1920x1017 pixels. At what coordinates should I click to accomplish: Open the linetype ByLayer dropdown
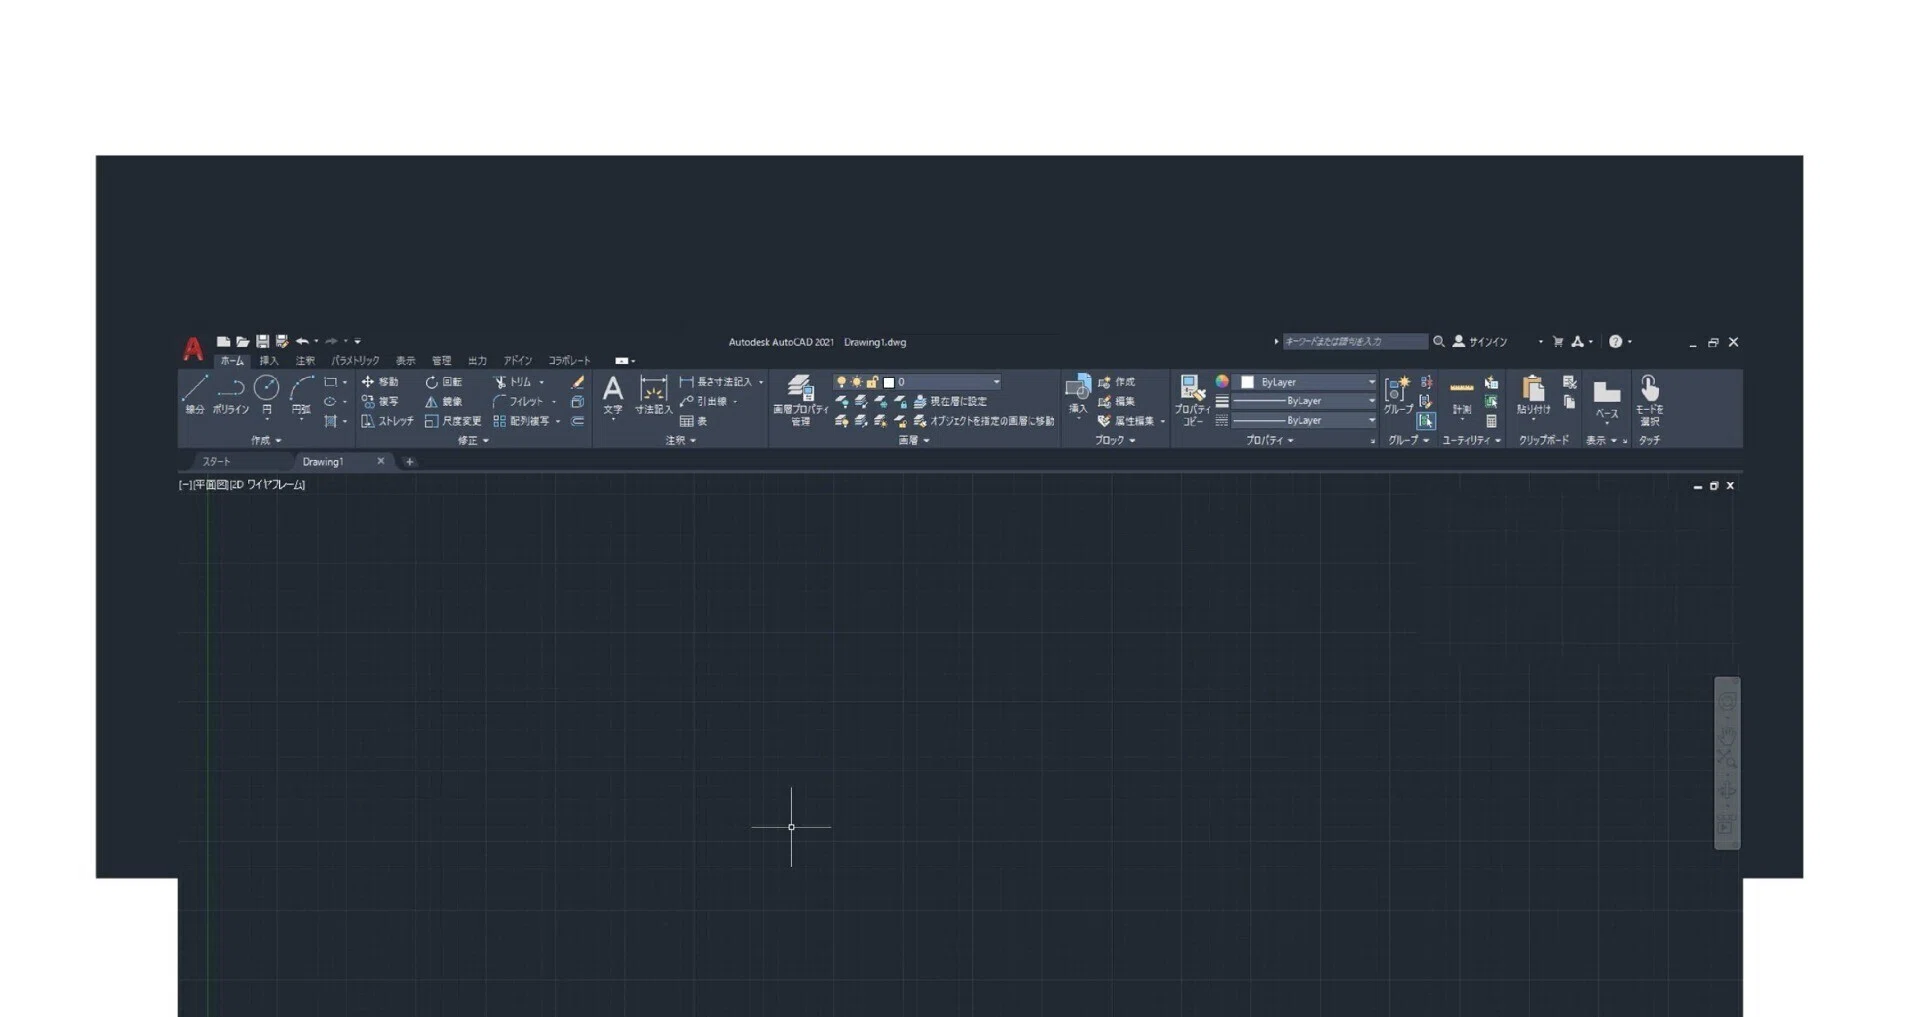tap(1305, 420)
